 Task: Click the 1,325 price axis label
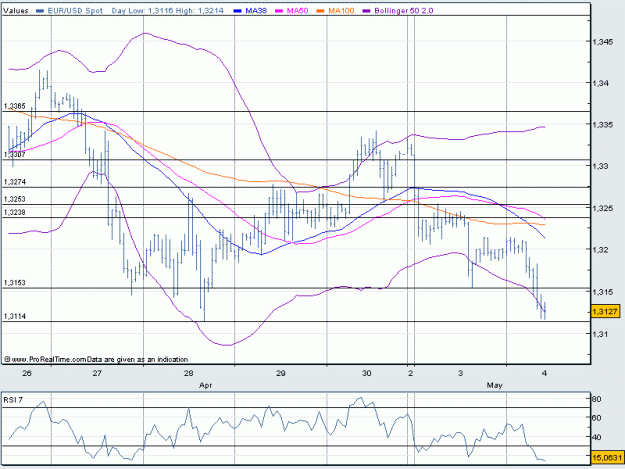tap(602, 208)
